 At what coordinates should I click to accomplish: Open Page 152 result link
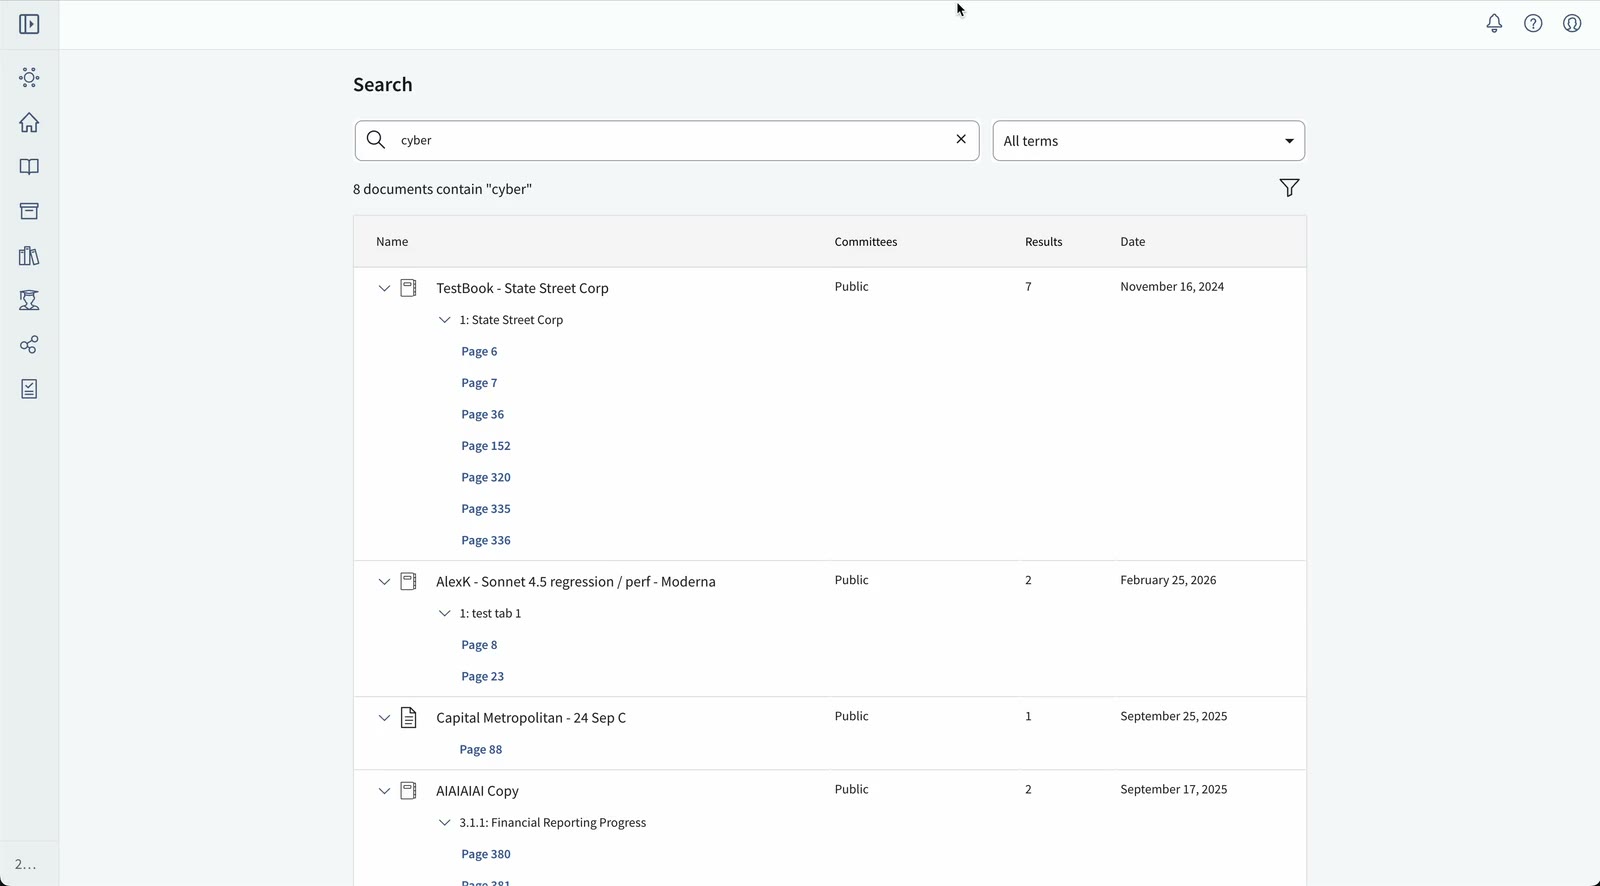pyautogui.click(x=486, y=446)
